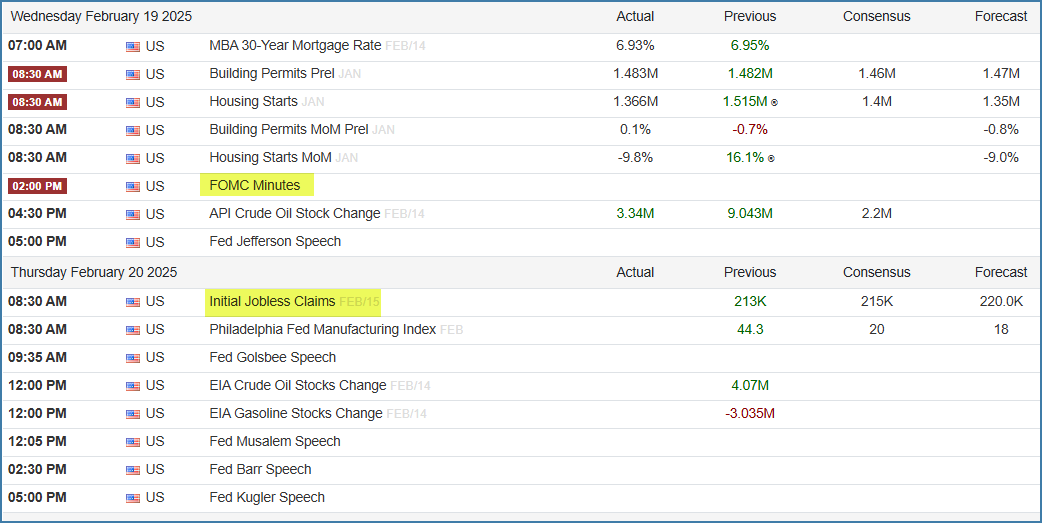The image size is (1042, 523).
Task: Click Actual column header in Thursday section
Action: pyautogui.click(x=635, y=272)
